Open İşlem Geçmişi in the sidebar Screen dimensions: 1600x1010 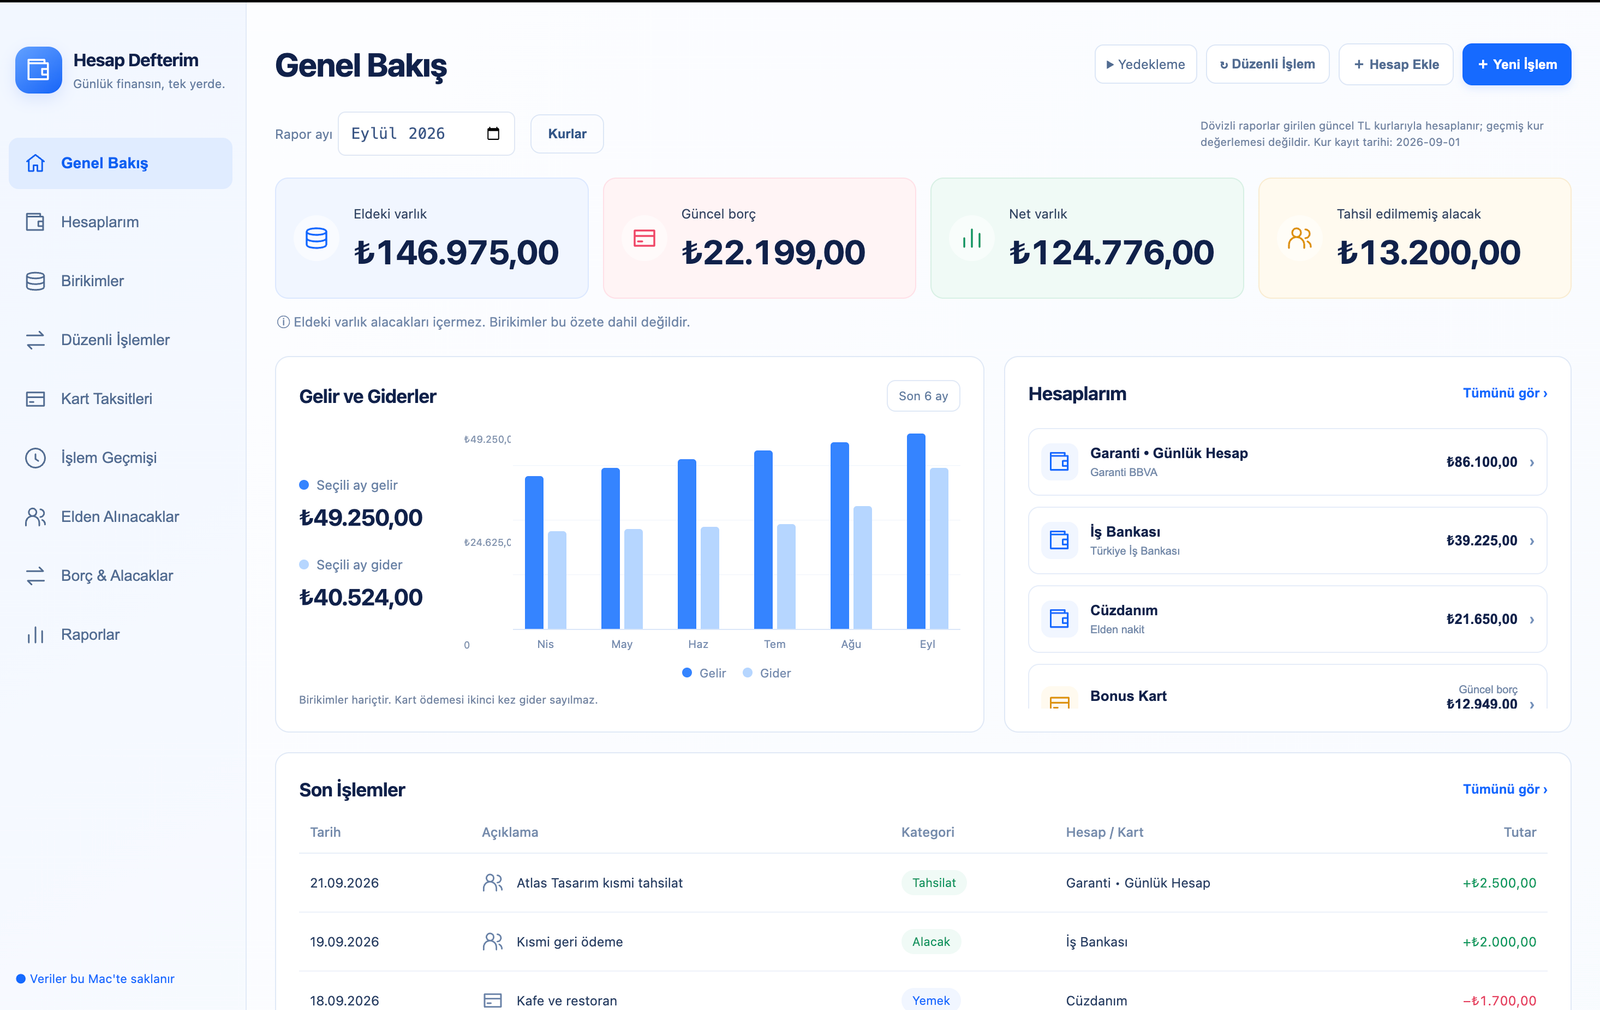121,458
